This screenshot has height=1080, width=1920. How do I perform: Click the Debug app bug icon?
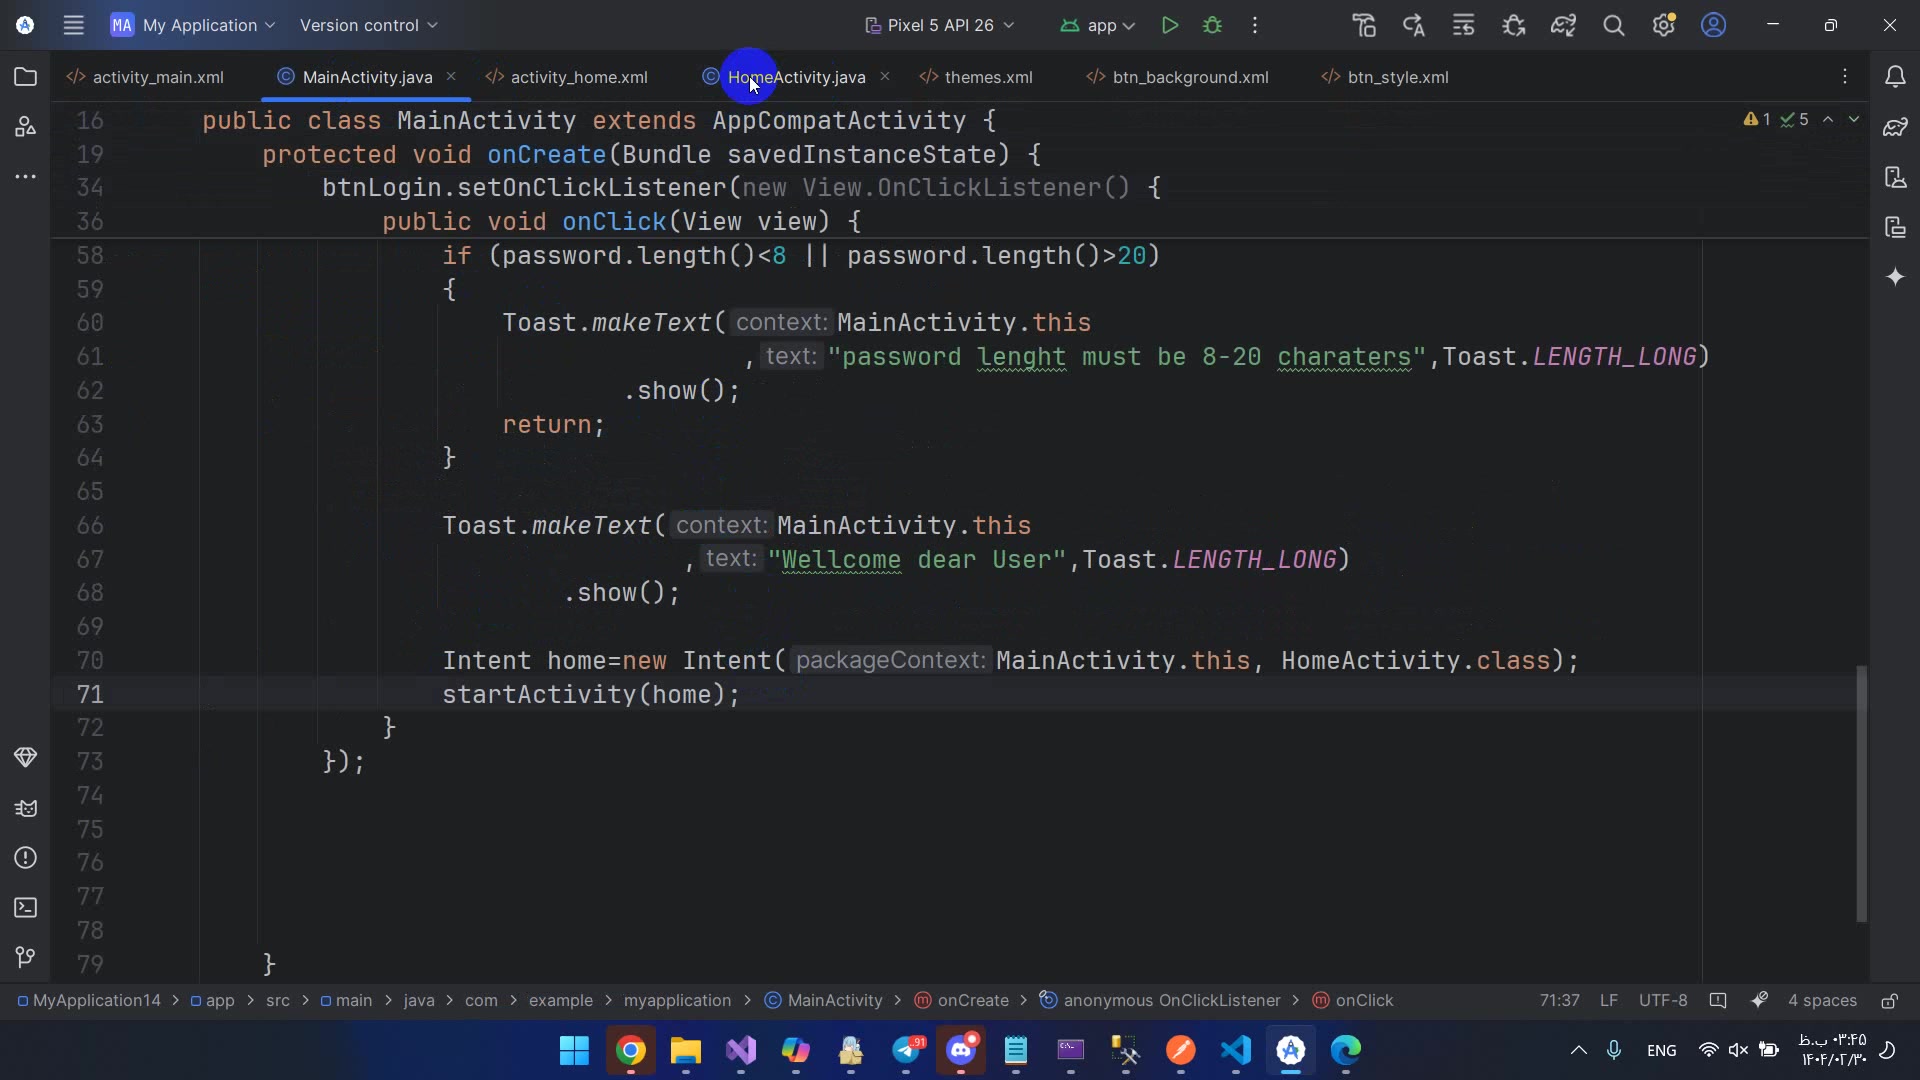[x=1212, y=25]
